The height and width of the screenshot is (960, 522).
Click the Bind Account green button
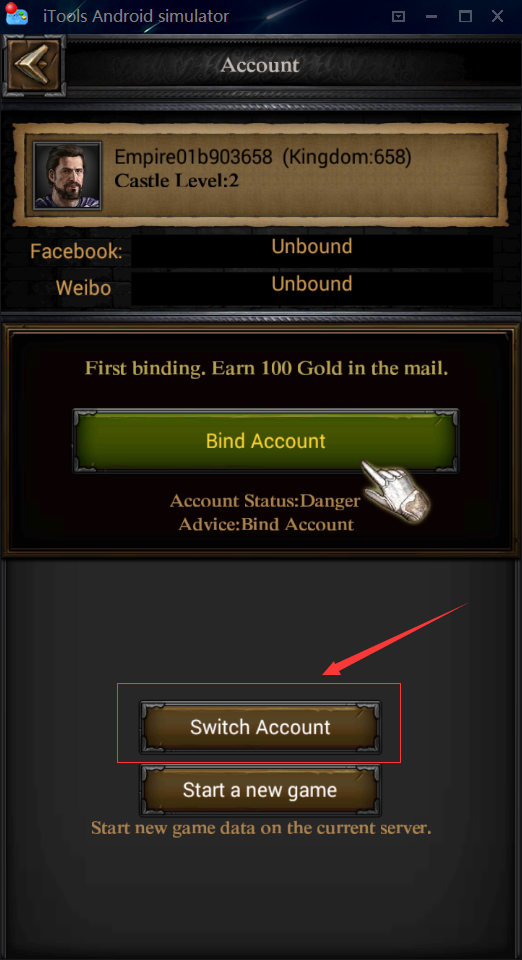(x=266, y=441)
